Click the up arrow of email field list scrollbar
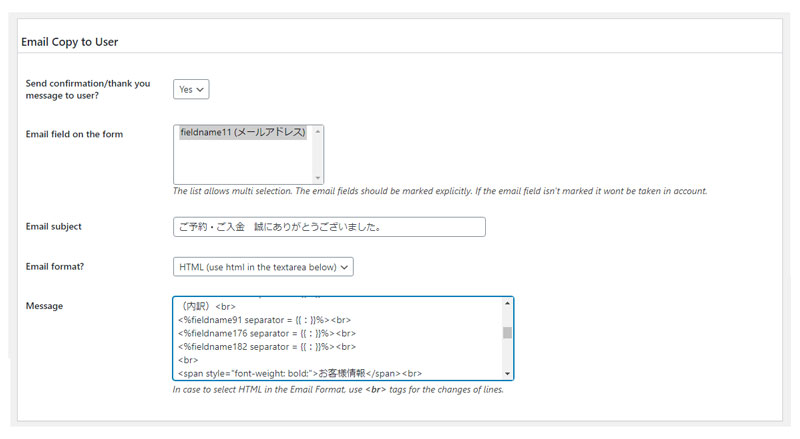The width and height of the screenshot is (800, 439). [318, 132]
